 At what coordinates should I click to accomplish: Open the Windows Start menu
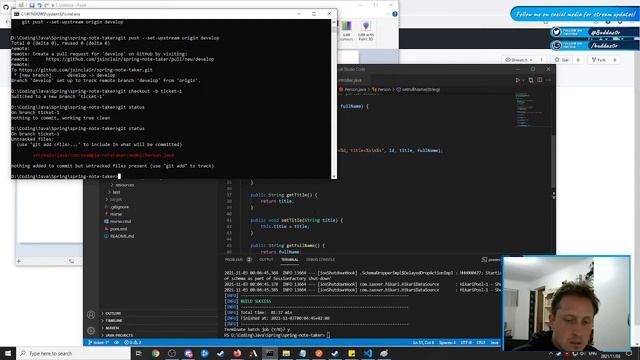(8, 353)
